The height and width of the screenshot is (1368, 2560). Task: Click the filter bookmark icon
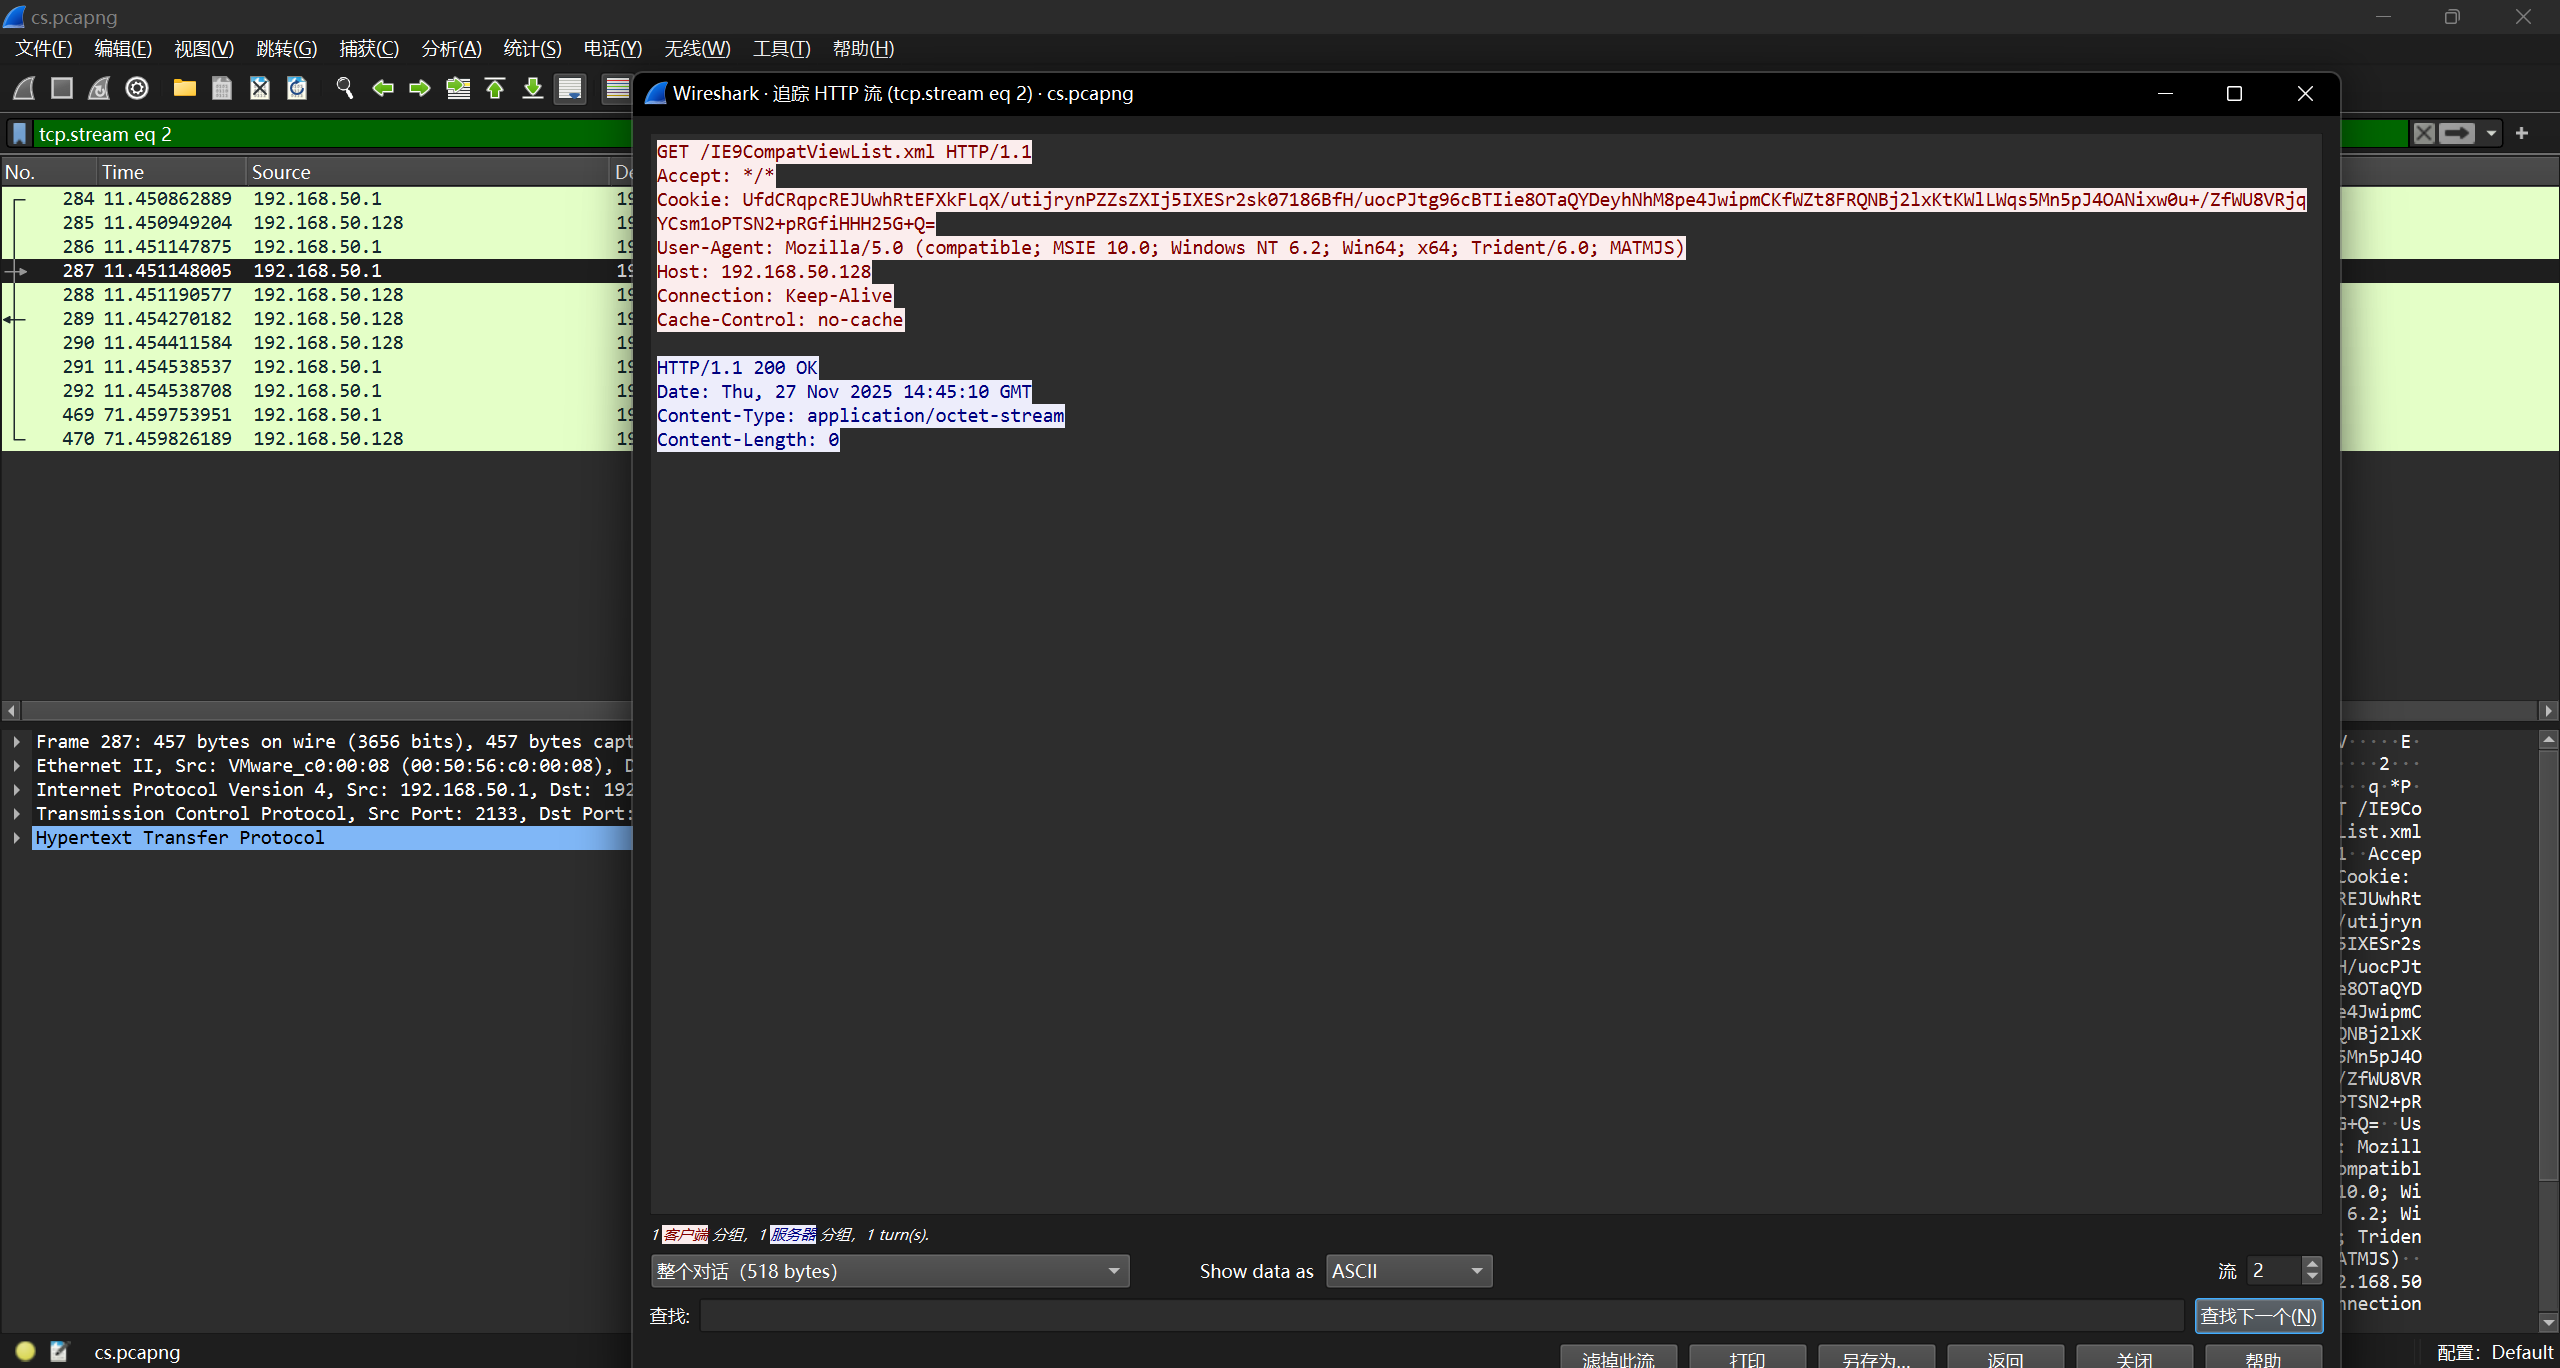tap(19, 134)
